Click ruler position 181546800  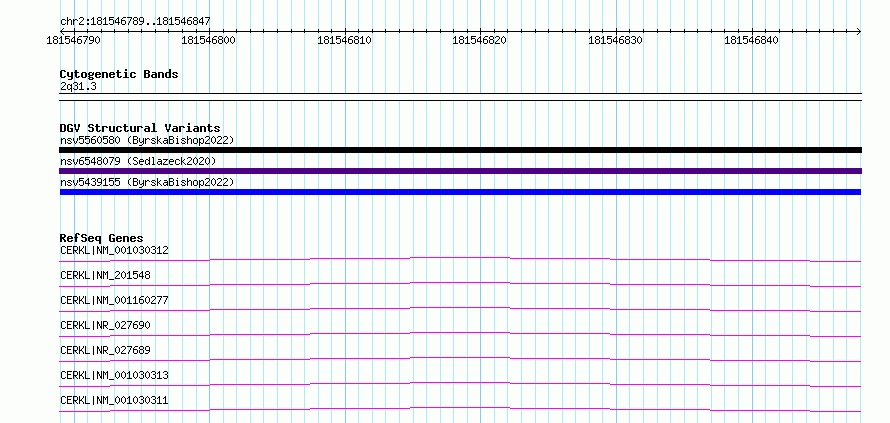(x=209, y=40)
